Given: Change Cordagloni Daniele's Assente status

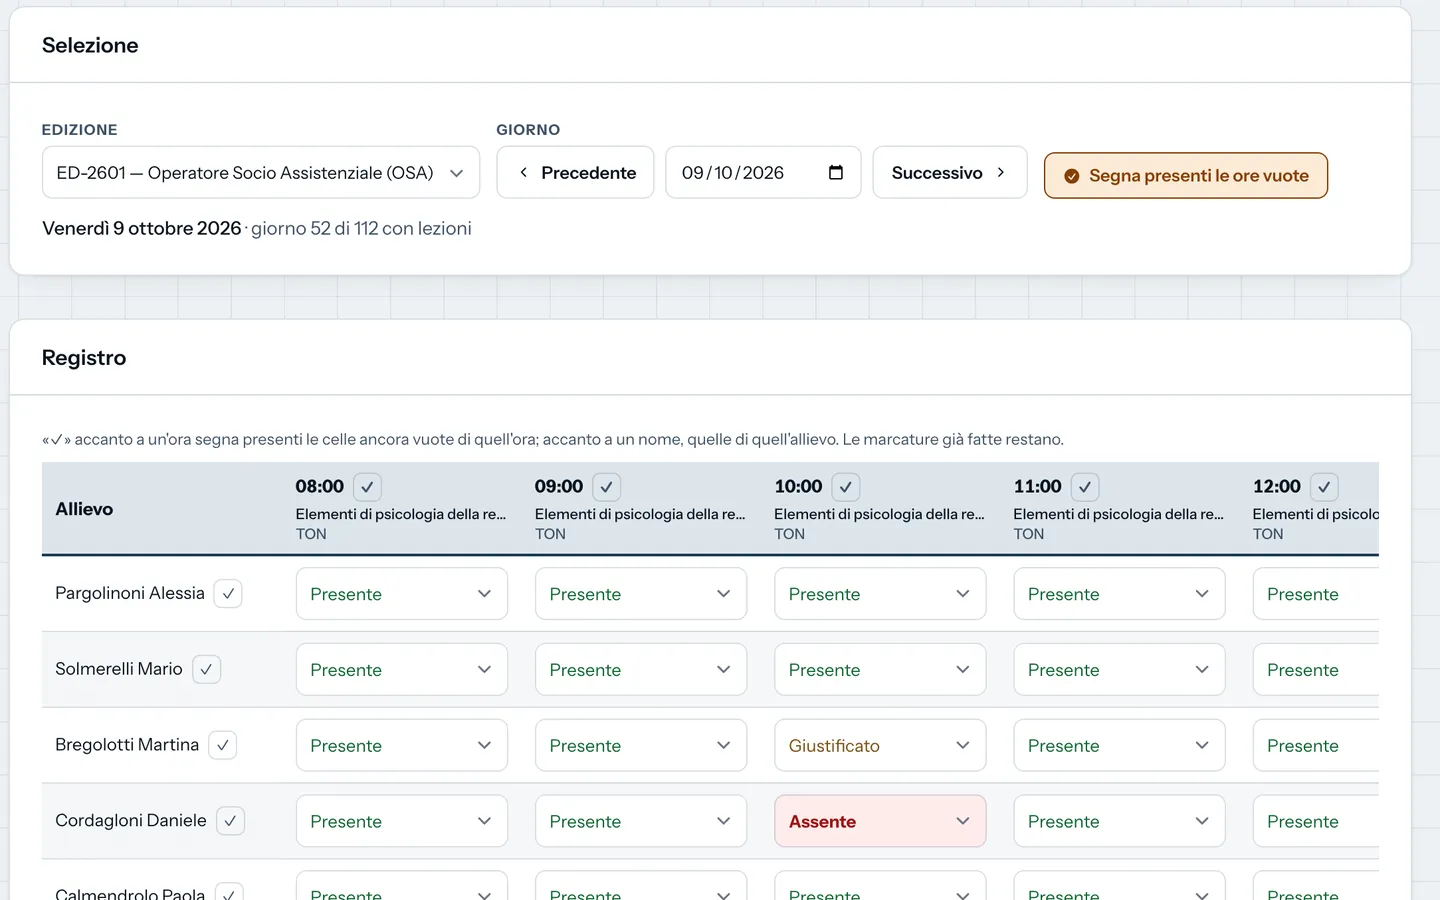Looking at the screenshot, I should [880, 821].
